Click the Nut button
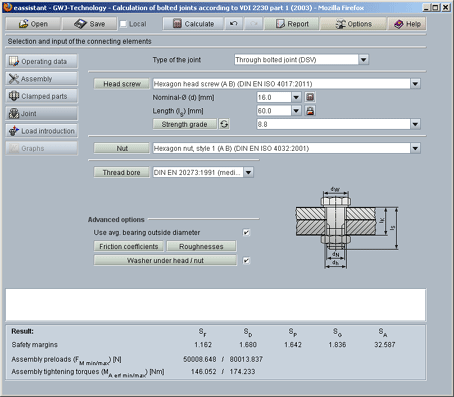Image resolution: width=454 pixels, height=397 pixels. click(122, 148)
